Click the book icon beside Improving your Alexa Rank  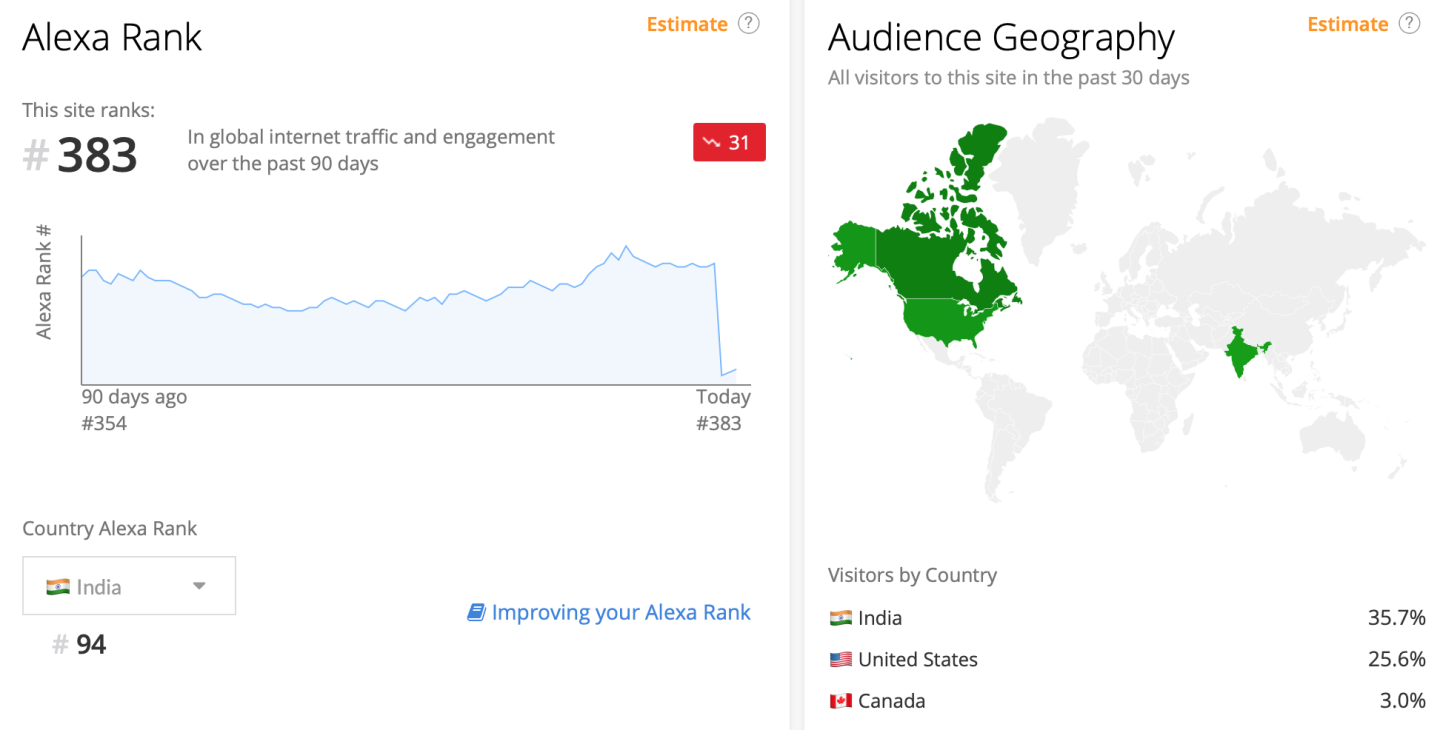tap(476, 612)
